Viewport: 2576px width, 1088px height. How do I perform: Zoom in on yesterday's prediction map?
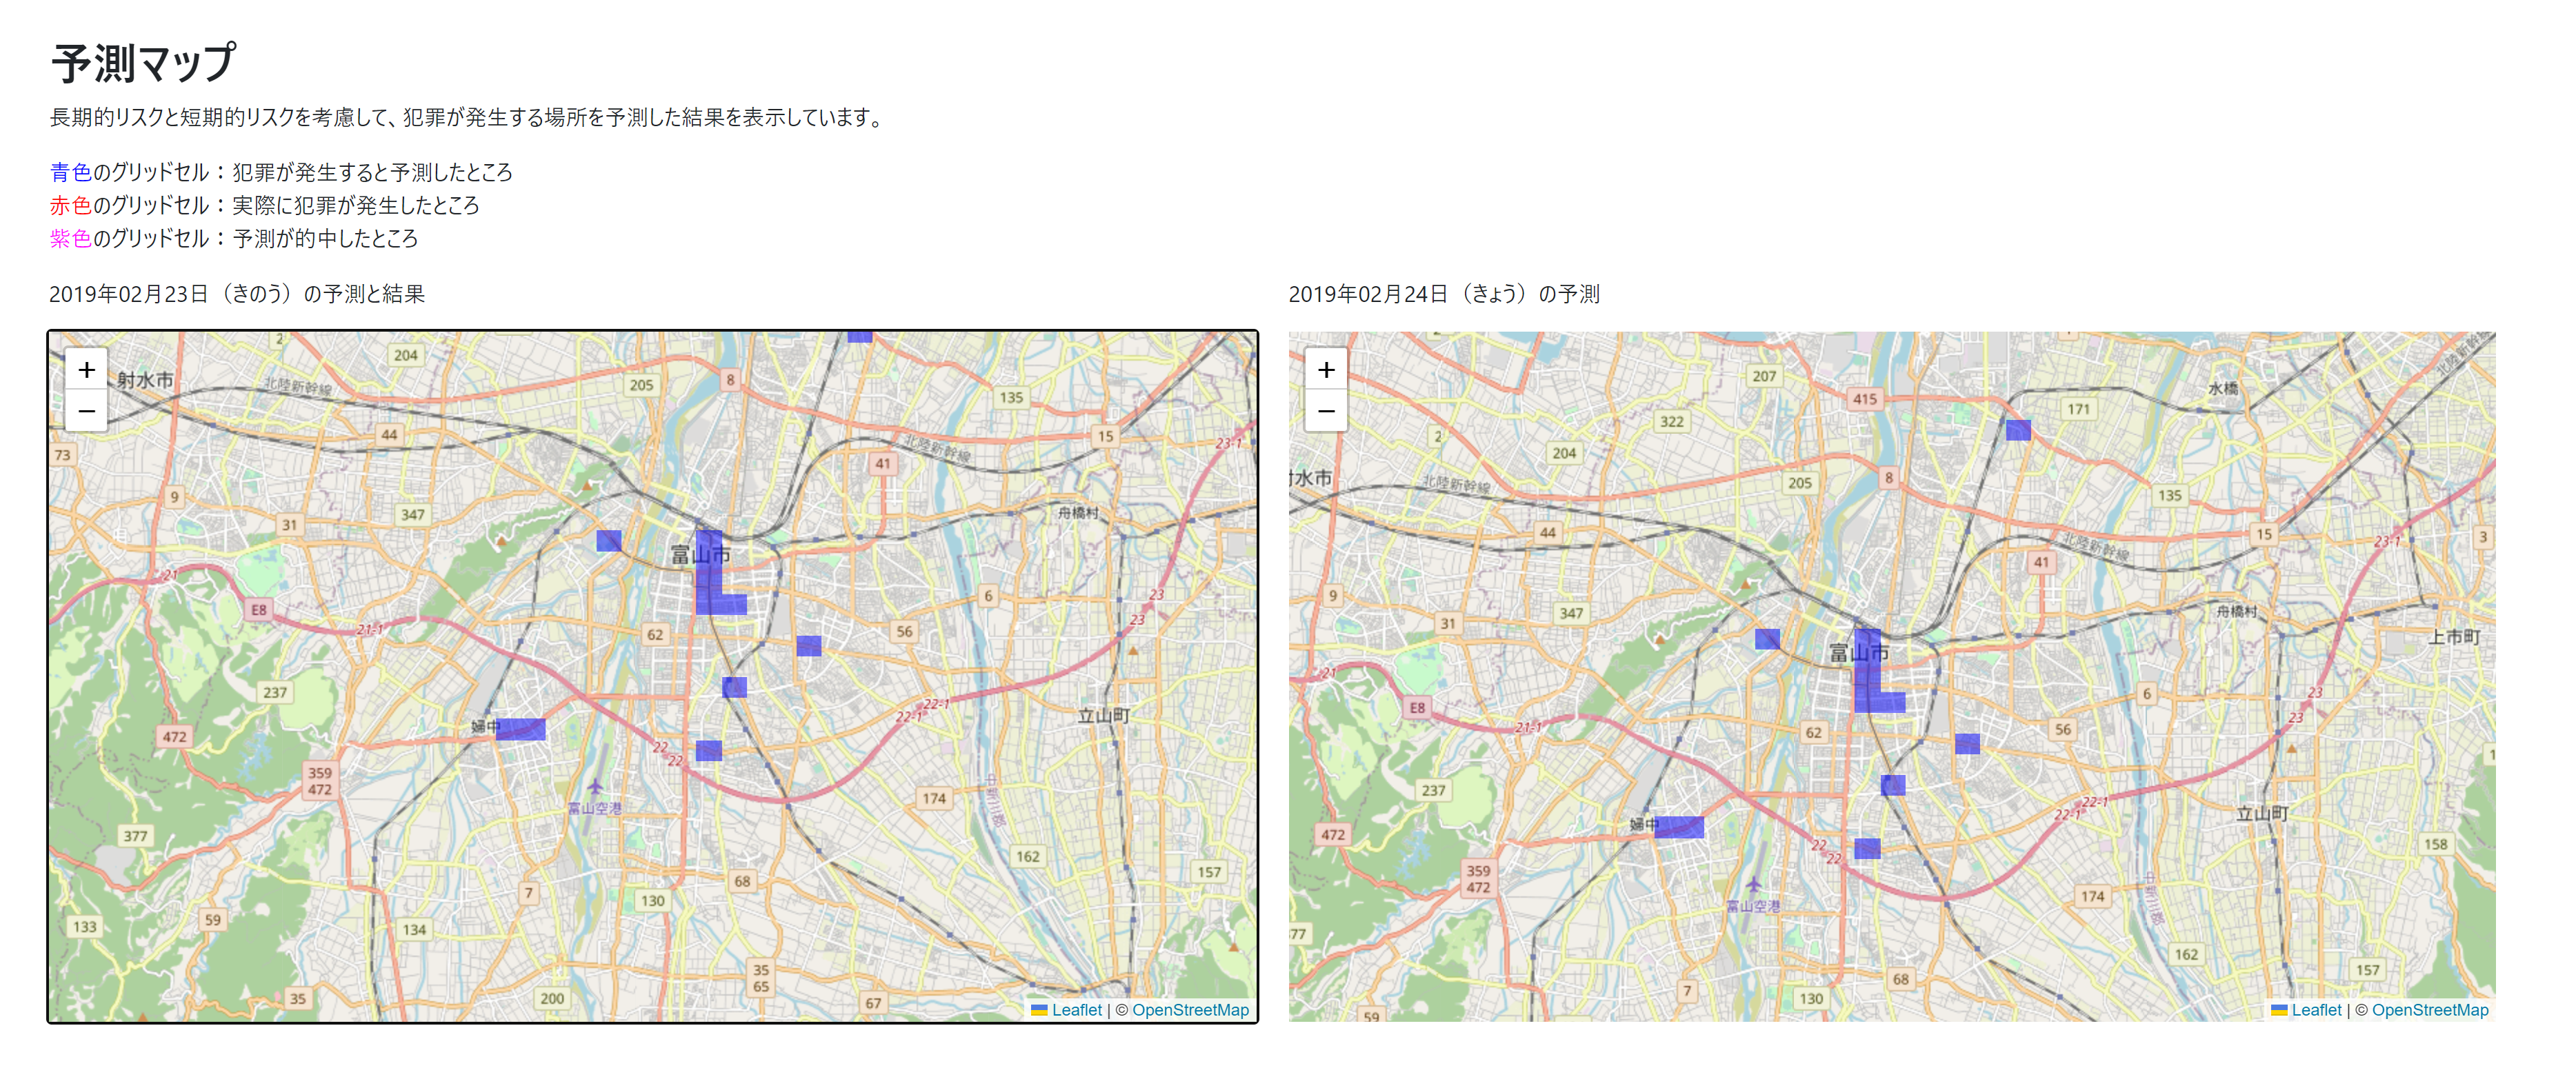pyautogui.click(x=86, y=370)
